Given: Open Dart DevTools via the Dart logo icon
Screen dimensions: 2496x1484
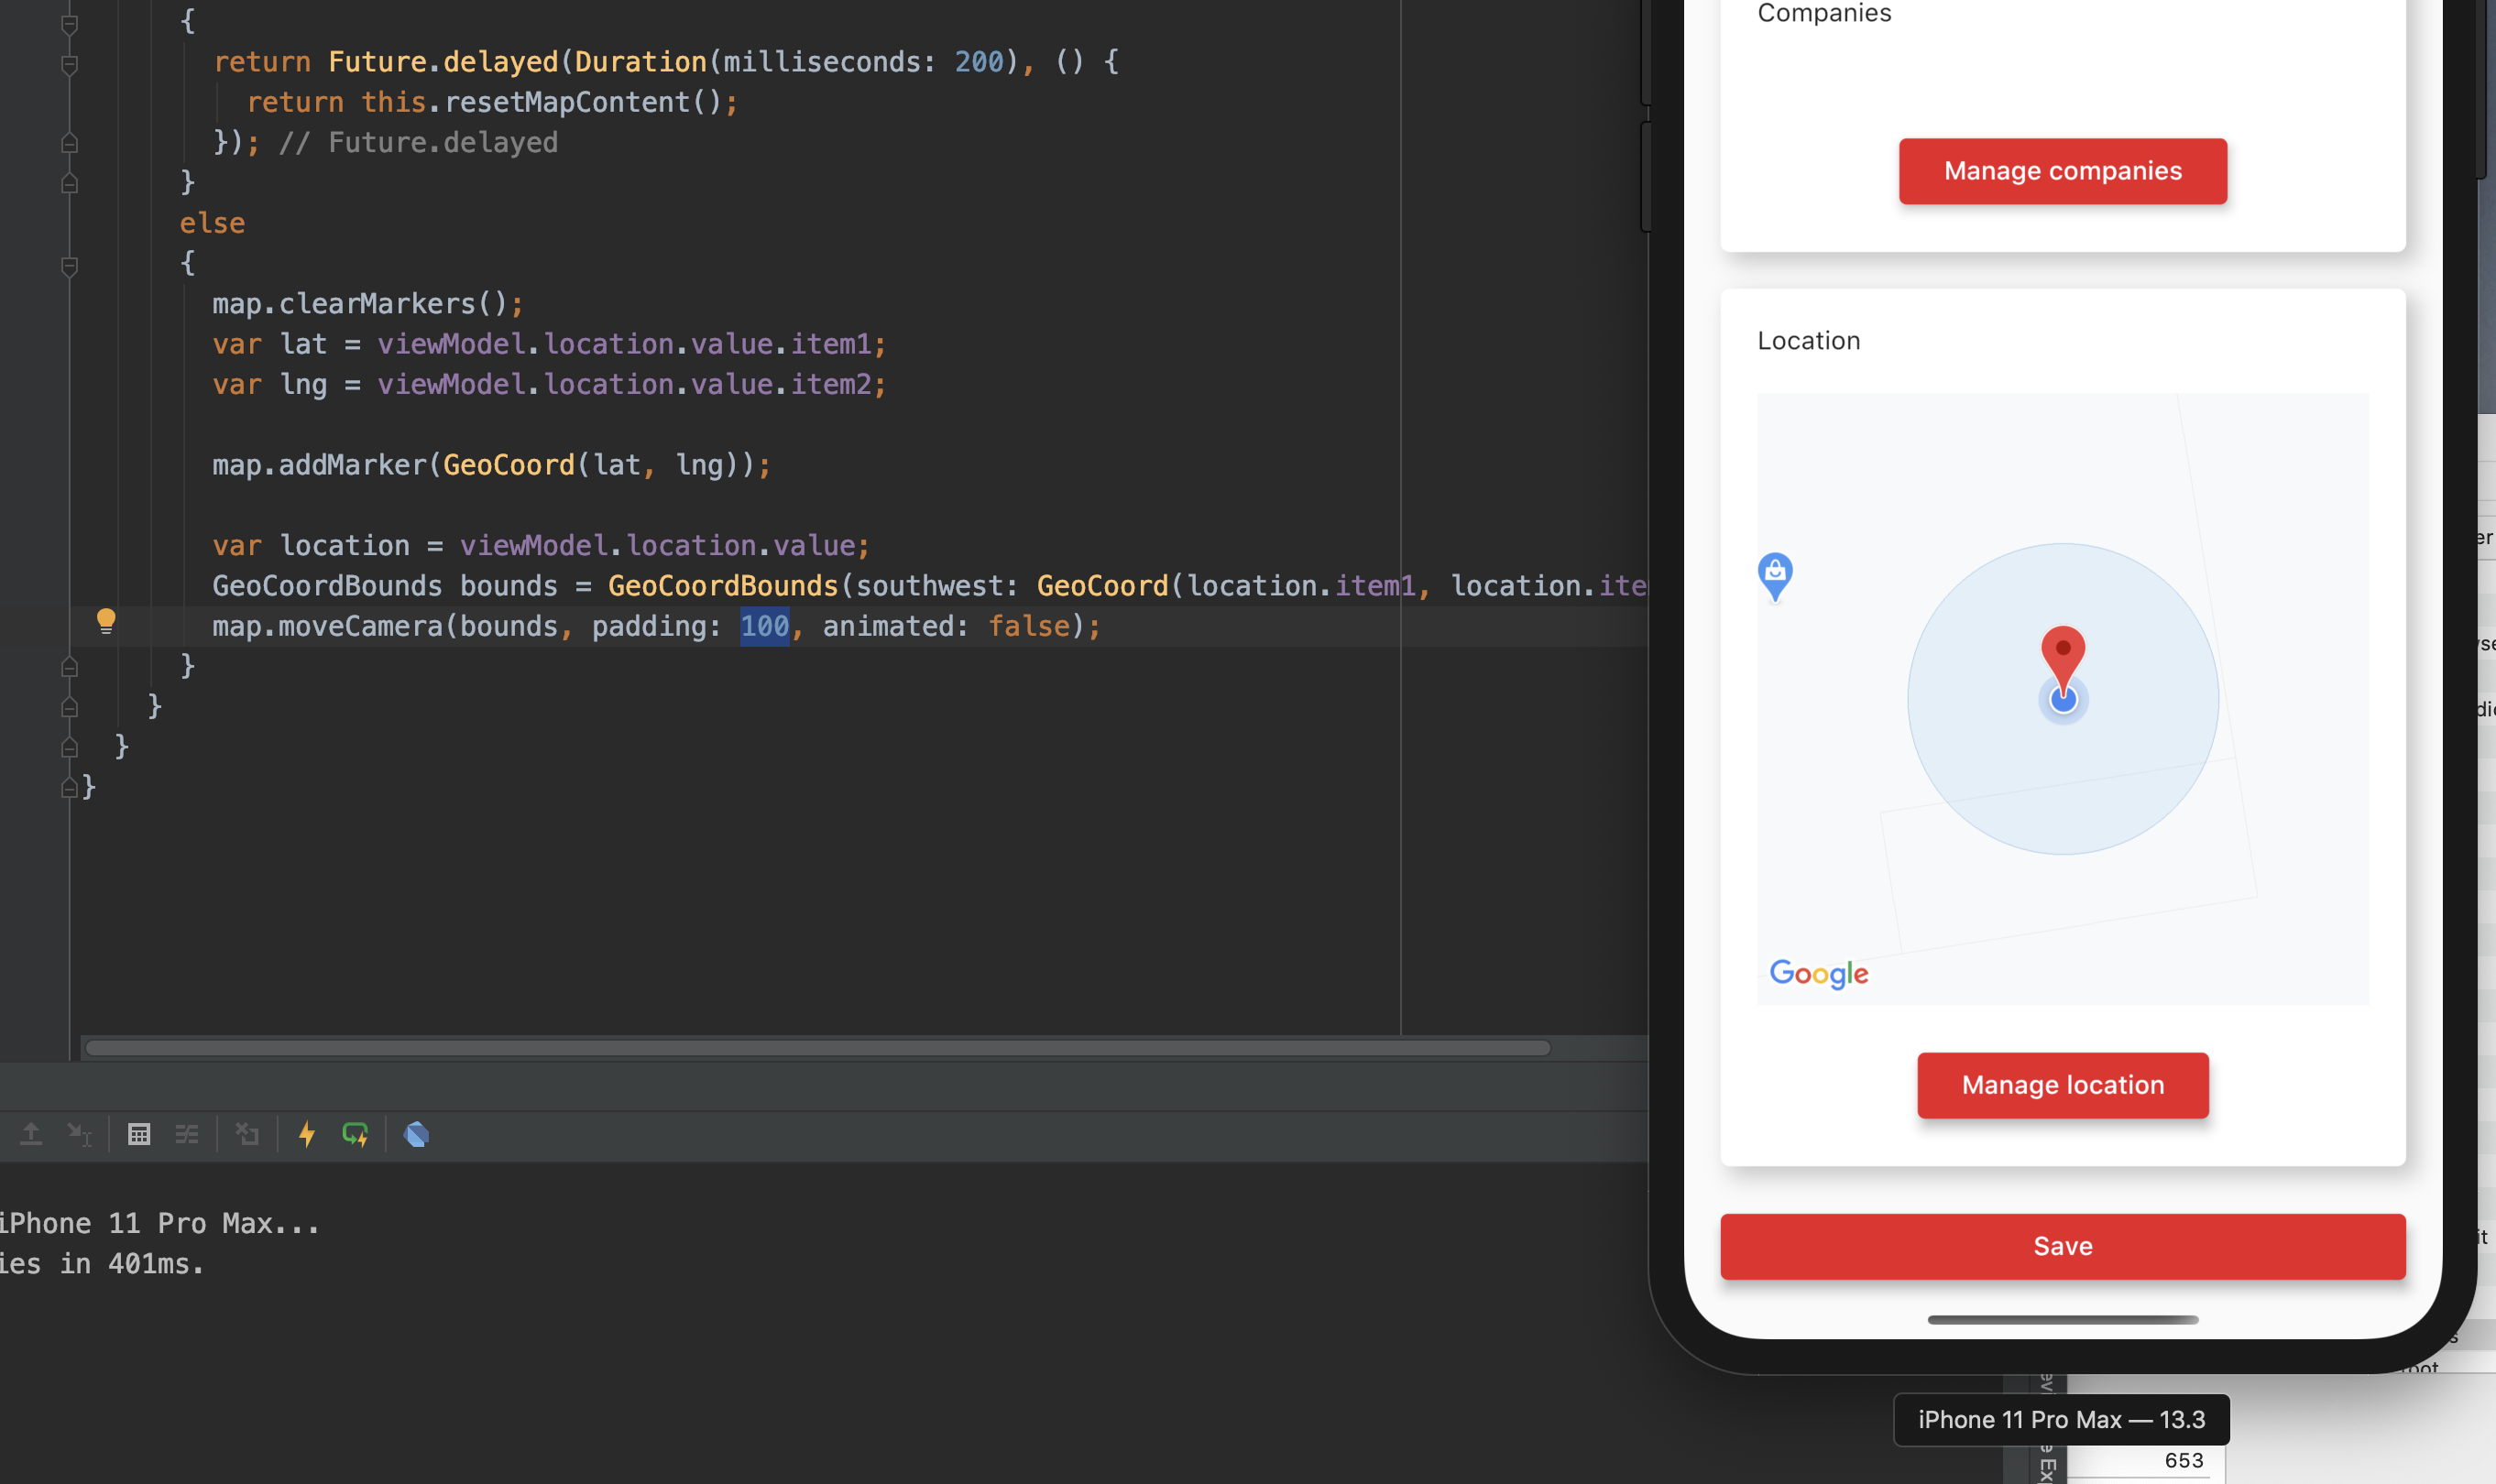Looking at the screenshot, I should (x=415, y=1135).
